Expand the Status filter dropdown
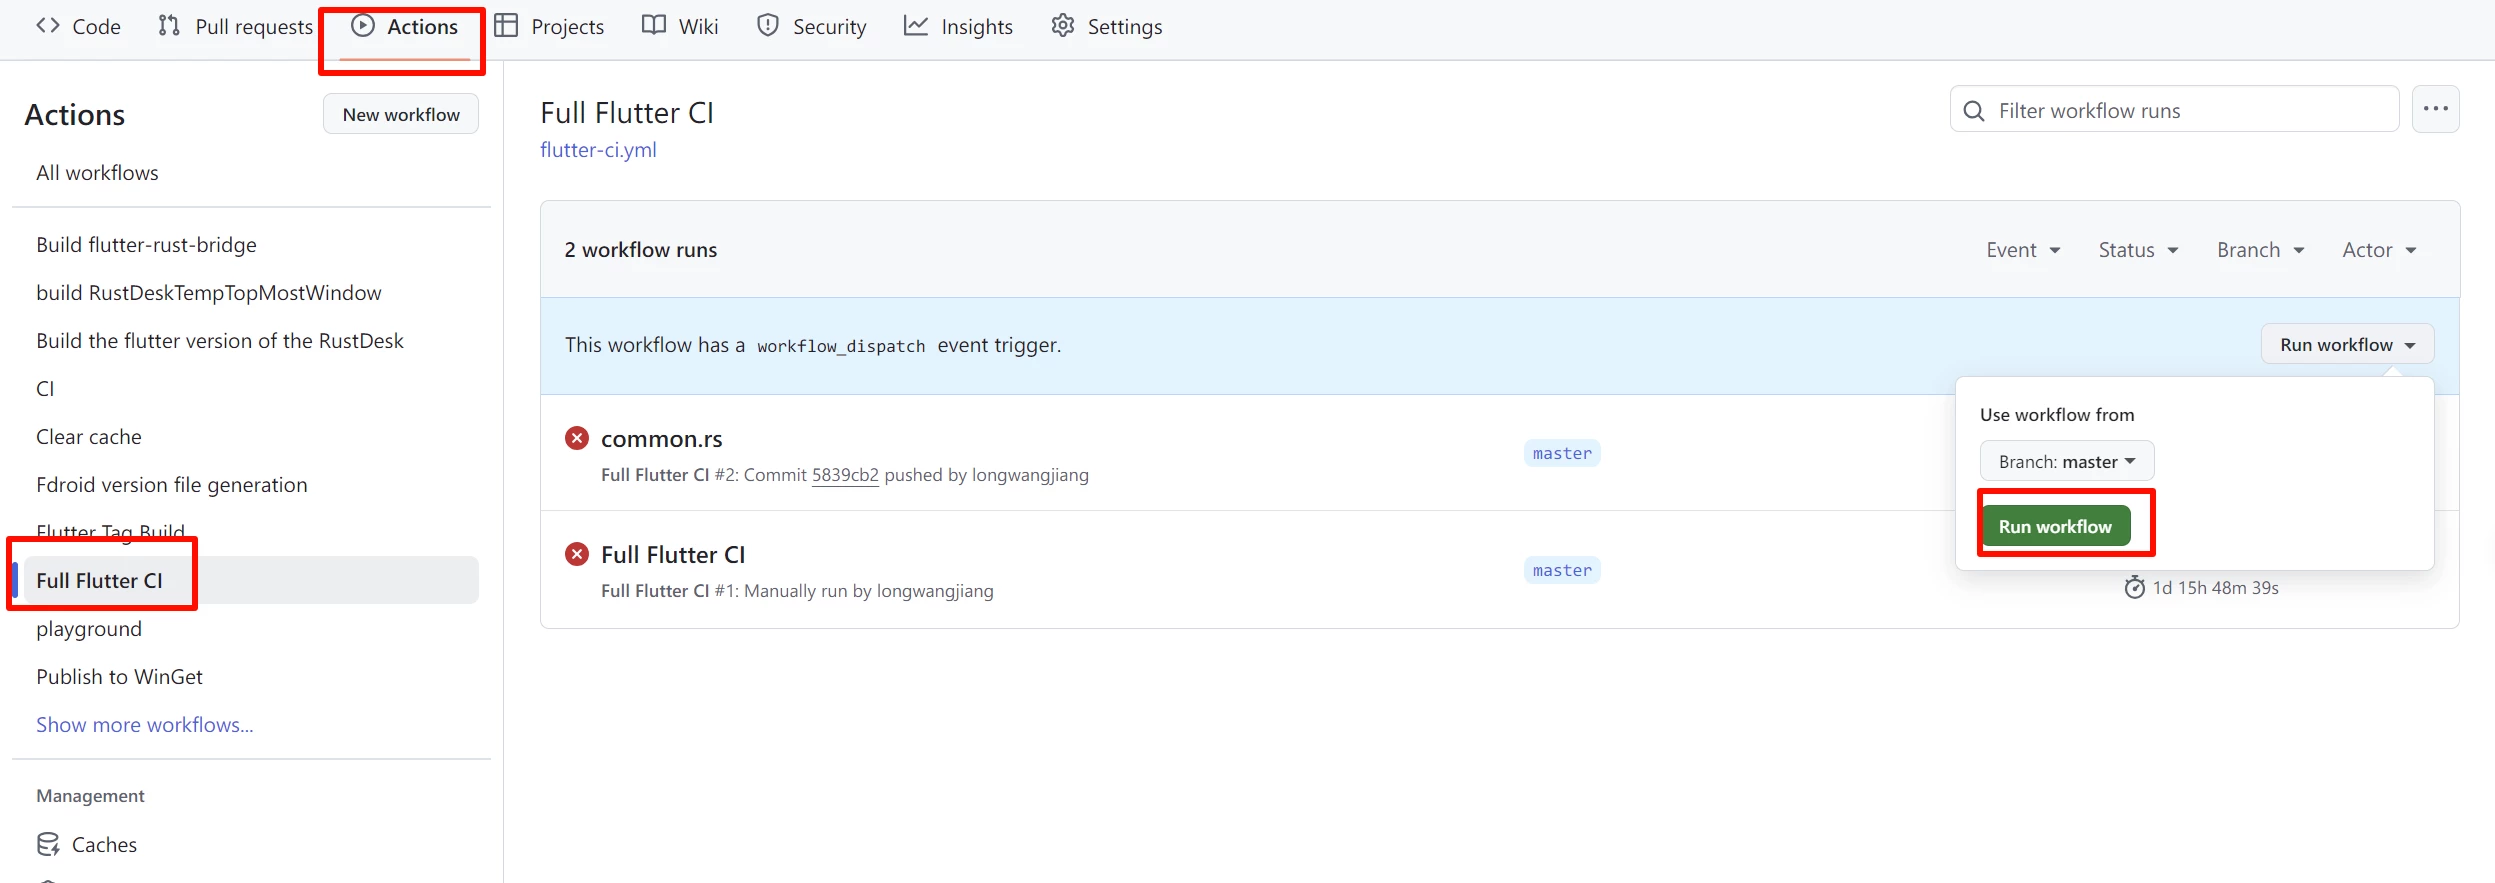 (2137, 250)
